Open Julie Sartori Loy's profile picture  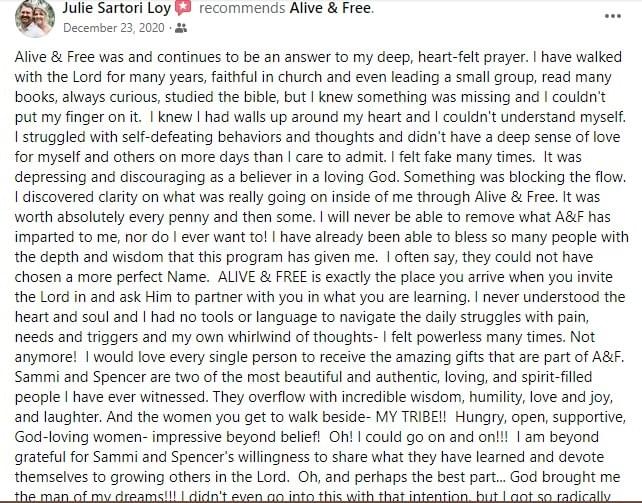coord(35,18)
